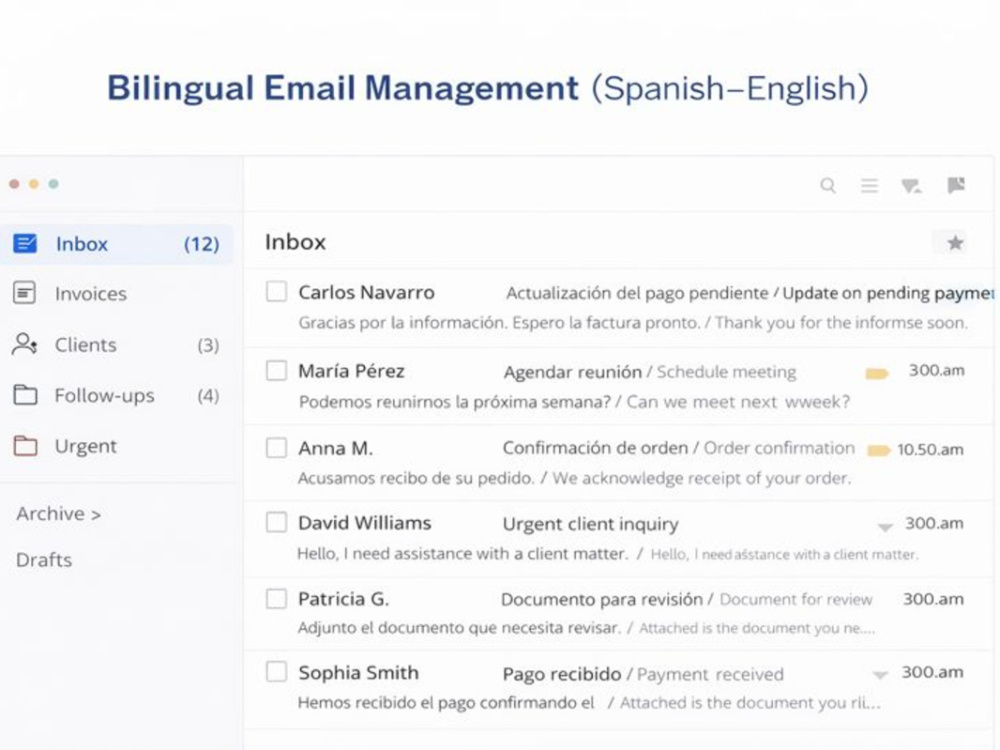Open dropdown arrow on David Williams email
The height and width of the screenshot is (750, 1000).
tap(885, 527)
